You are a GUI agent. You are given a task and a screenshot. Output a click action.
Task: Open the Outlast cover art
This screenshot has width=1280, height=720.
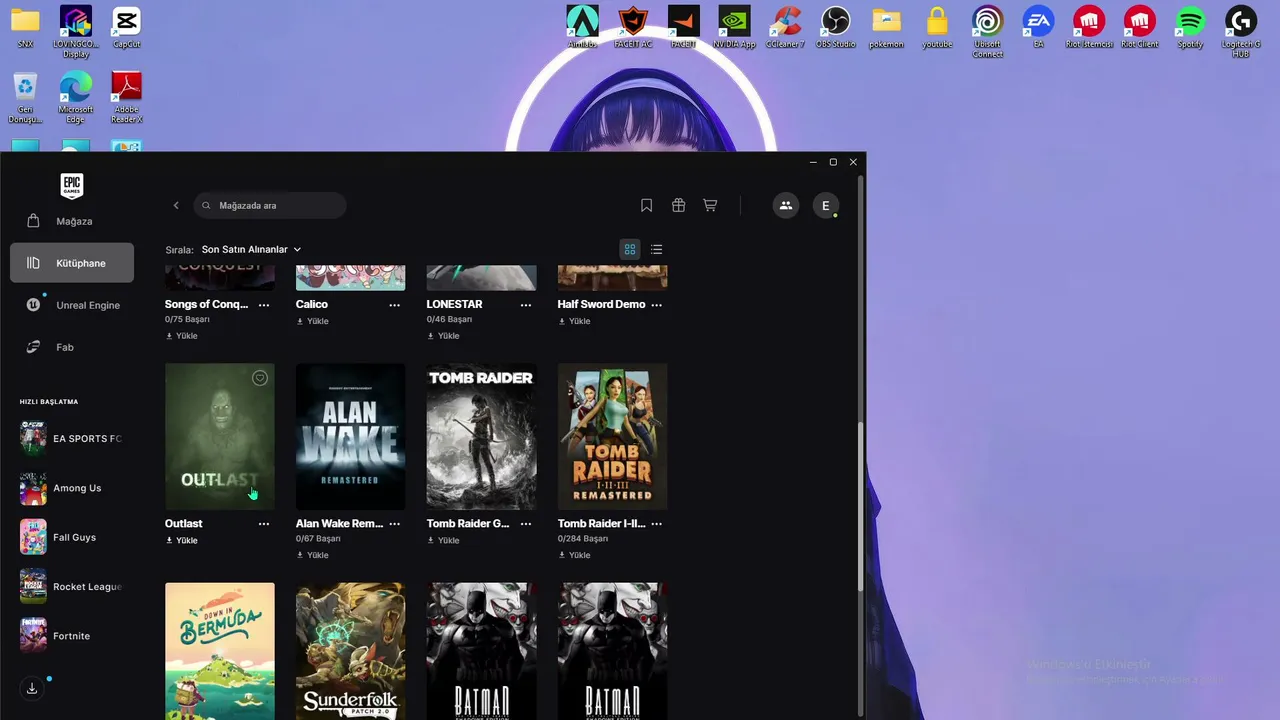click(220, 437)
